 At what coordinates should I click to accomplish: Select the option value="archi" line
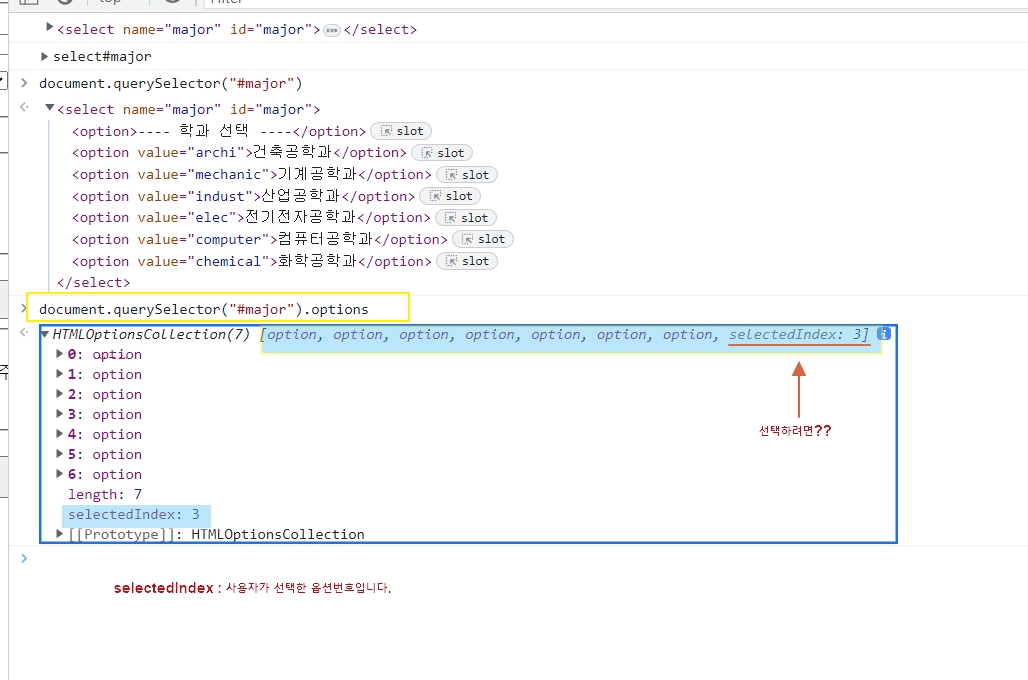tap(239, 152)
